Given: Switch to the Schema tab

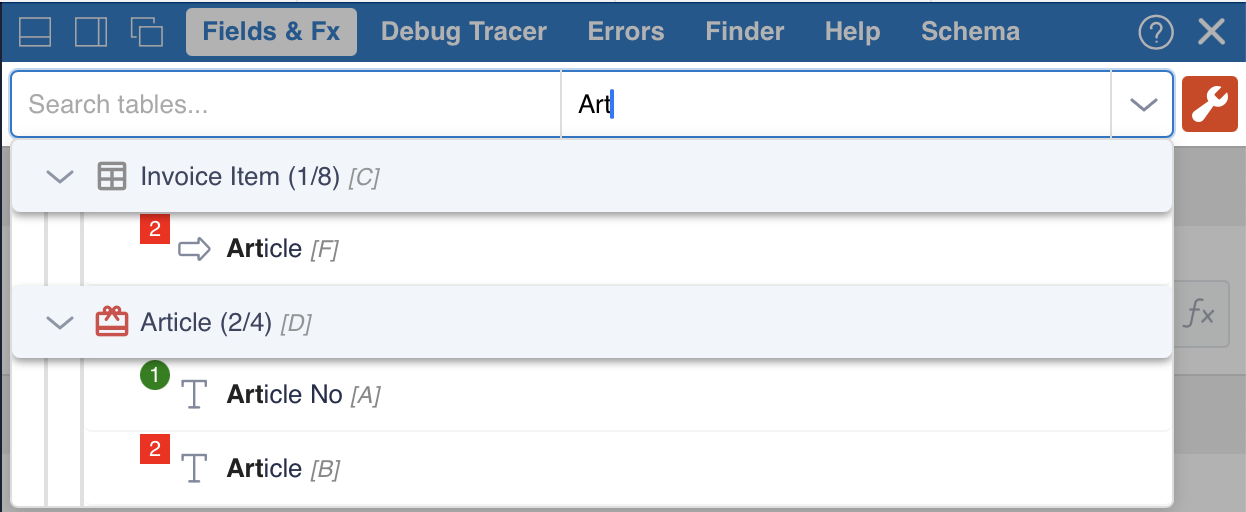Looking at the screenshot, I should click(970, 32).
